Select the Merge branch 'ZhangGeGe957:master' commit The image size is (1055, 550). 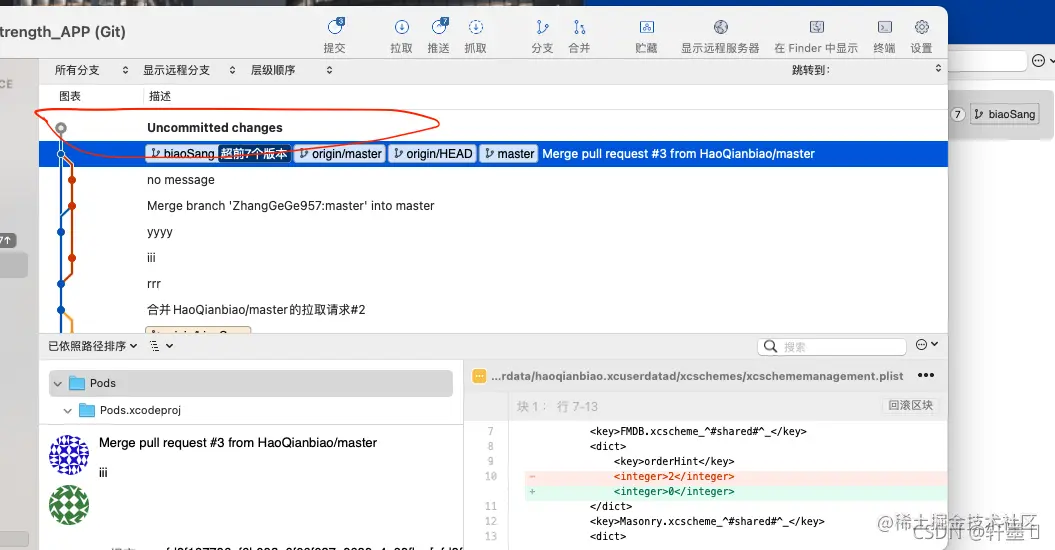coord(493,206)
